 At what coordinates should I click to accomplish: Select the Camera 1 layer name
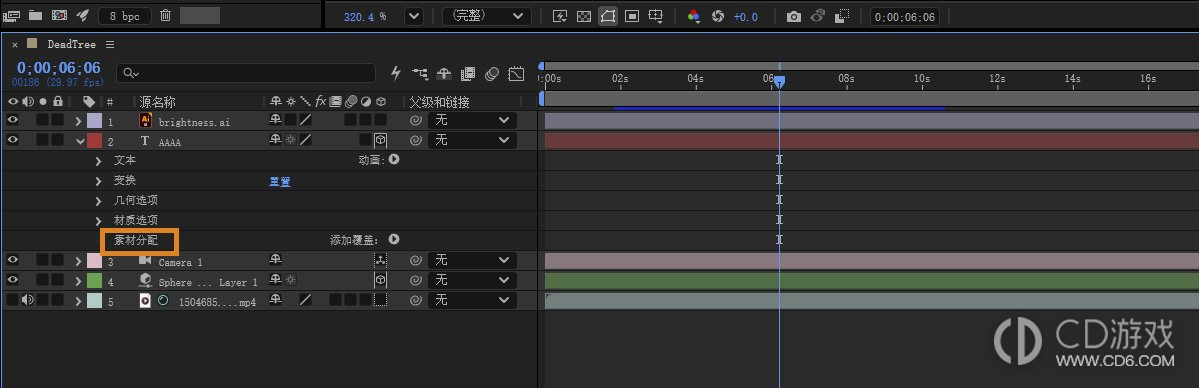tap(180, 262)
